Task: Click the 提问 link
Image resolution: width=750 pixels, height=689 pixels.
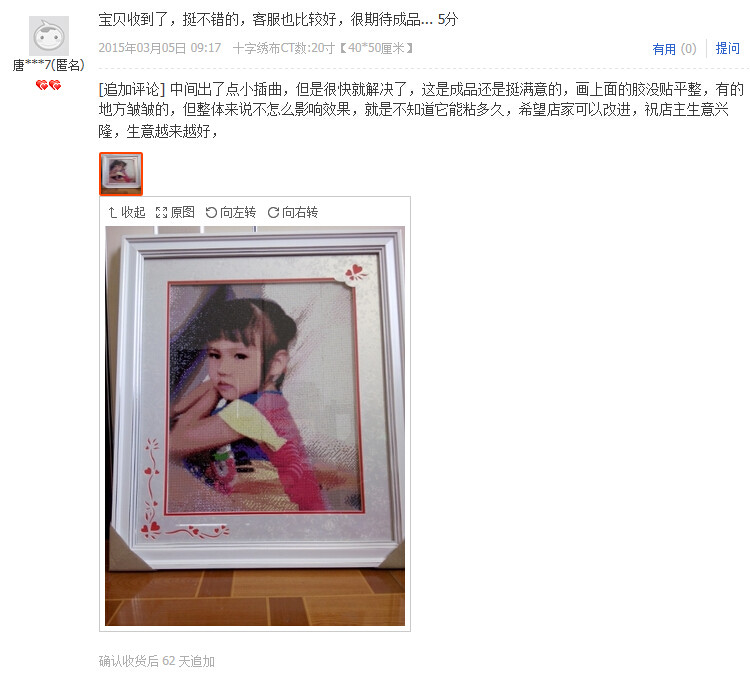Action: pyautogui.click(x=728, y=48)
